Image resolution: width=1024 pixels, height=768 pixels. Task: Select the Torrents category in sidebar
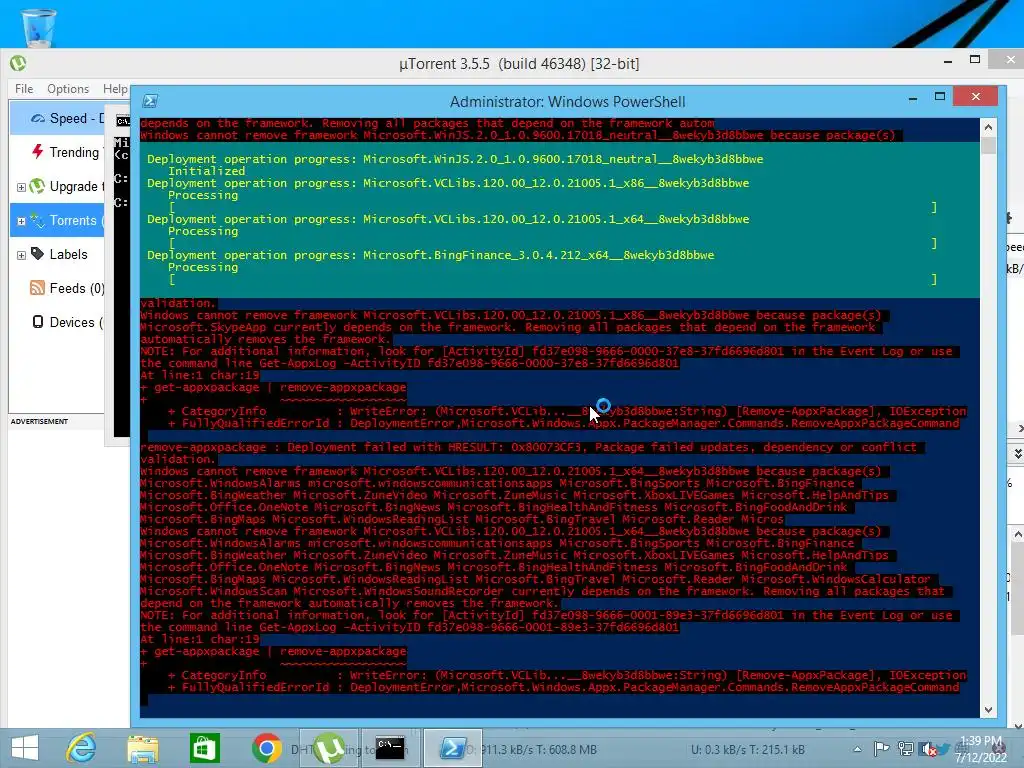click(57, 220)
